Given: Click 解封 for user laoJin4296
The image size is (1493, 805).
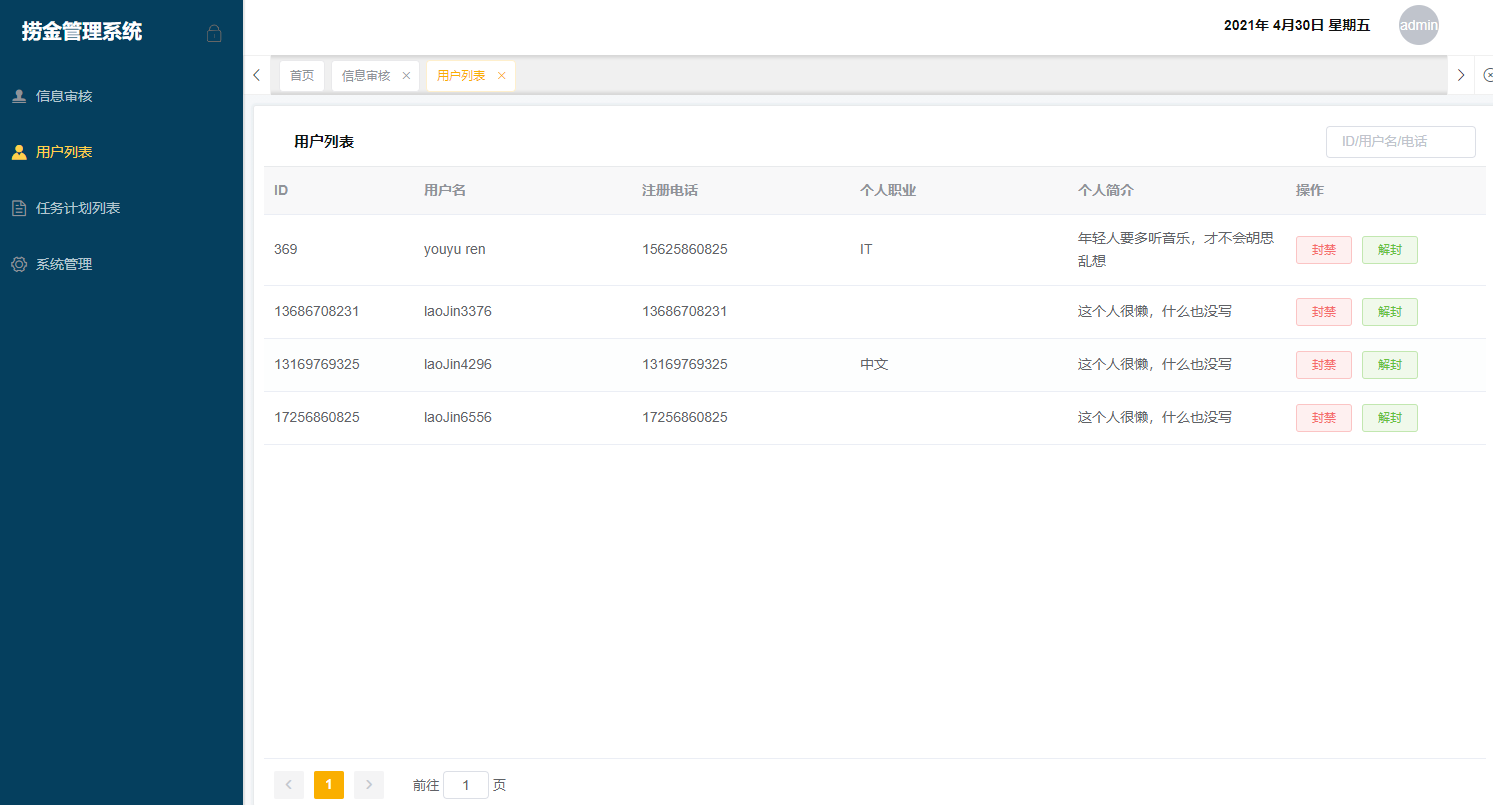Looking at the screenshot, I should click(x=1390, y=365).
